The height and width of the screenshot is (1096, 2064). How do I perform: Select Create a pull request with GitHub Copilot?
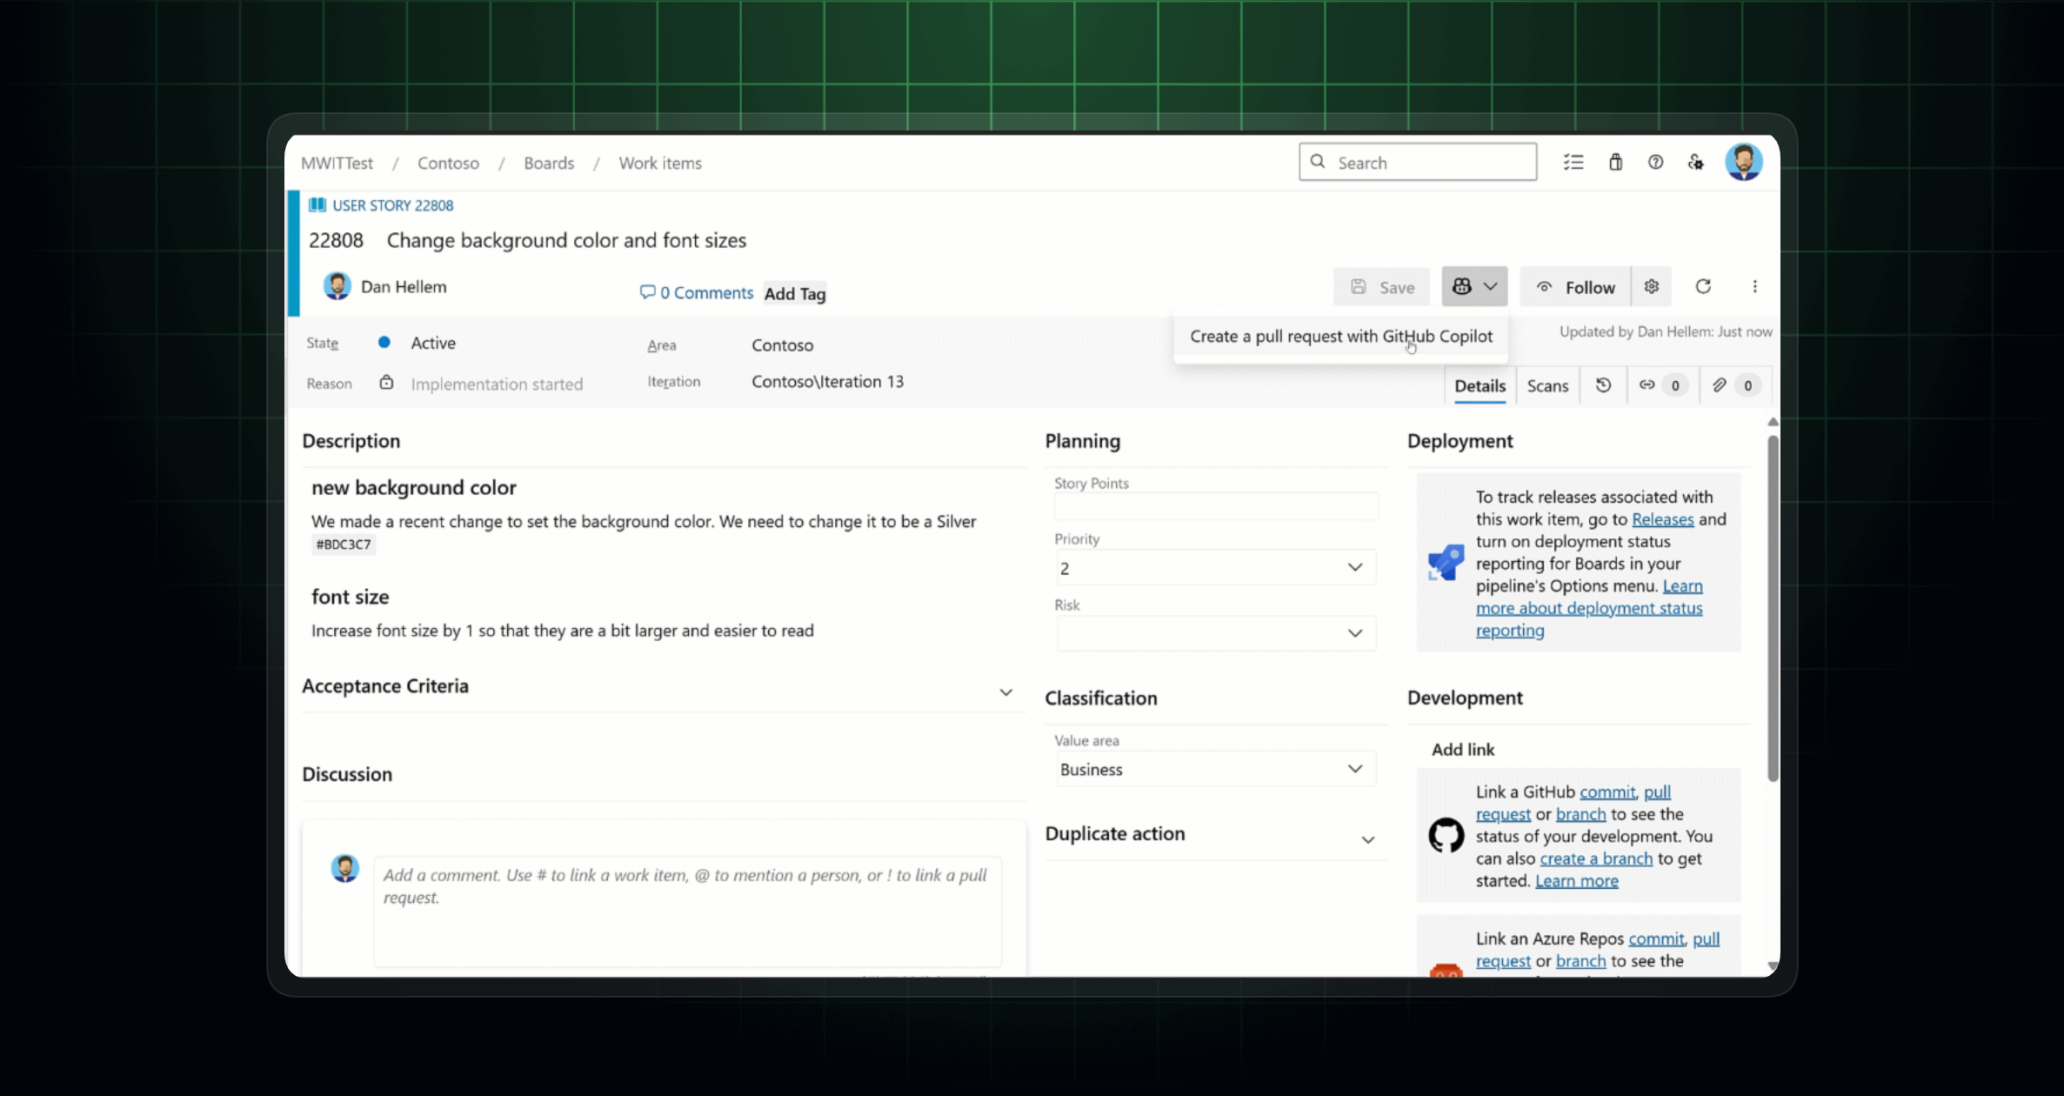pyautogui.click(x=1340, y=337)
